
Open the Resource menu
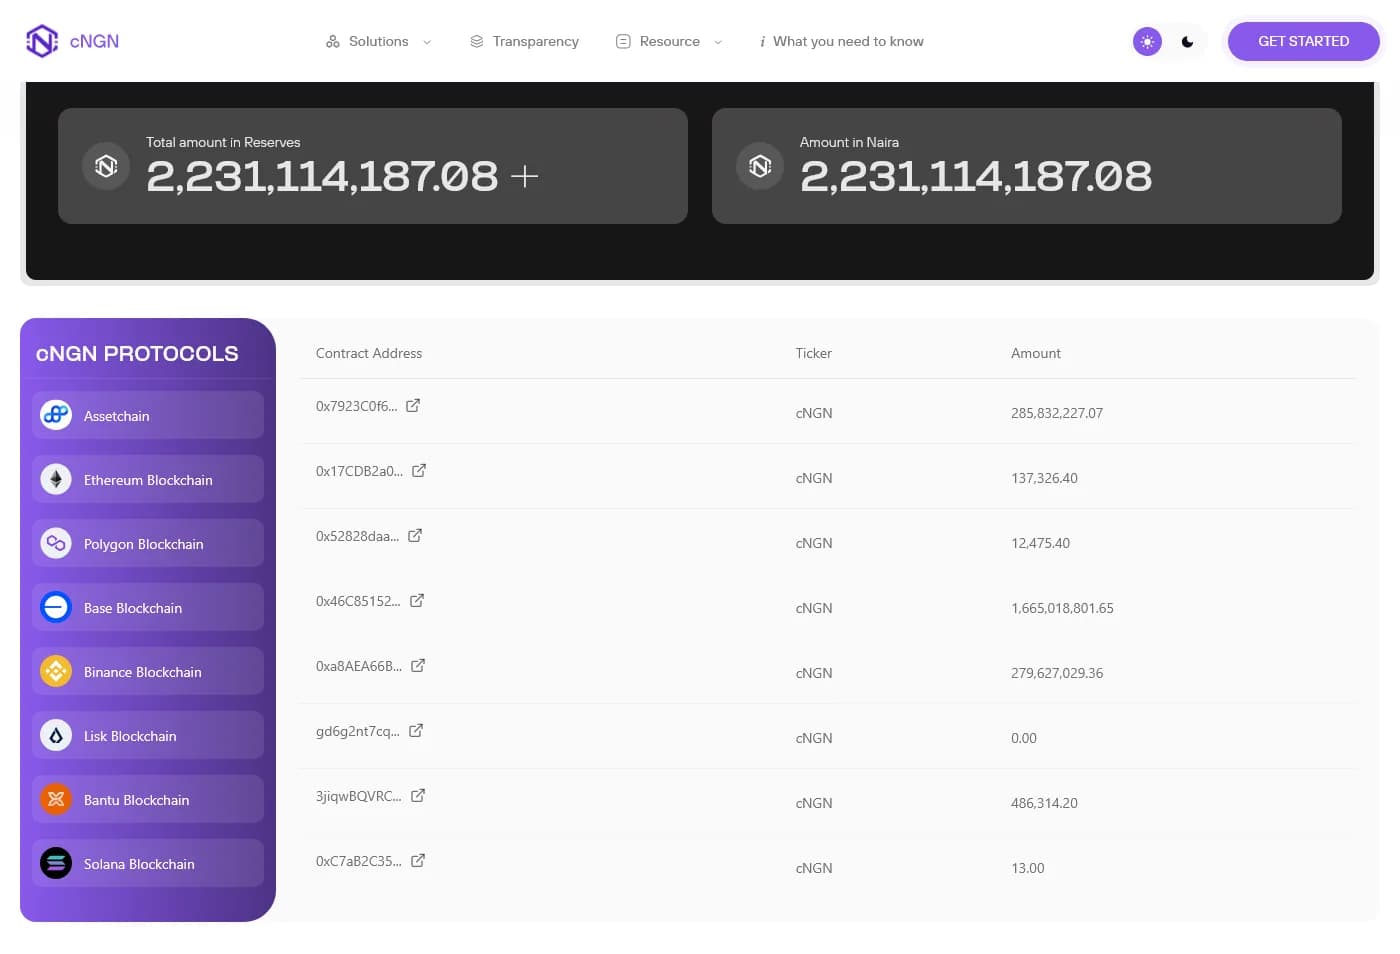point(669,41)
